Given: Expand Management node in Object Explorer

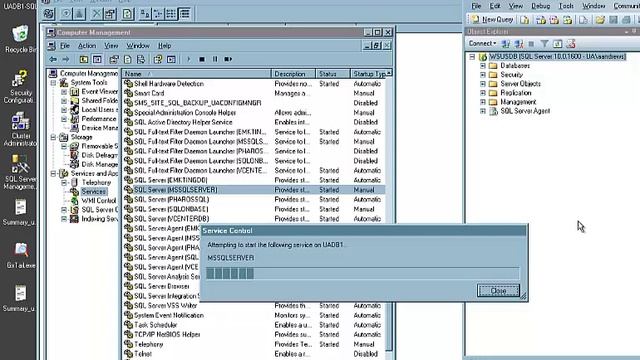Looking at the screenshot, I should (x=483, y=102).
